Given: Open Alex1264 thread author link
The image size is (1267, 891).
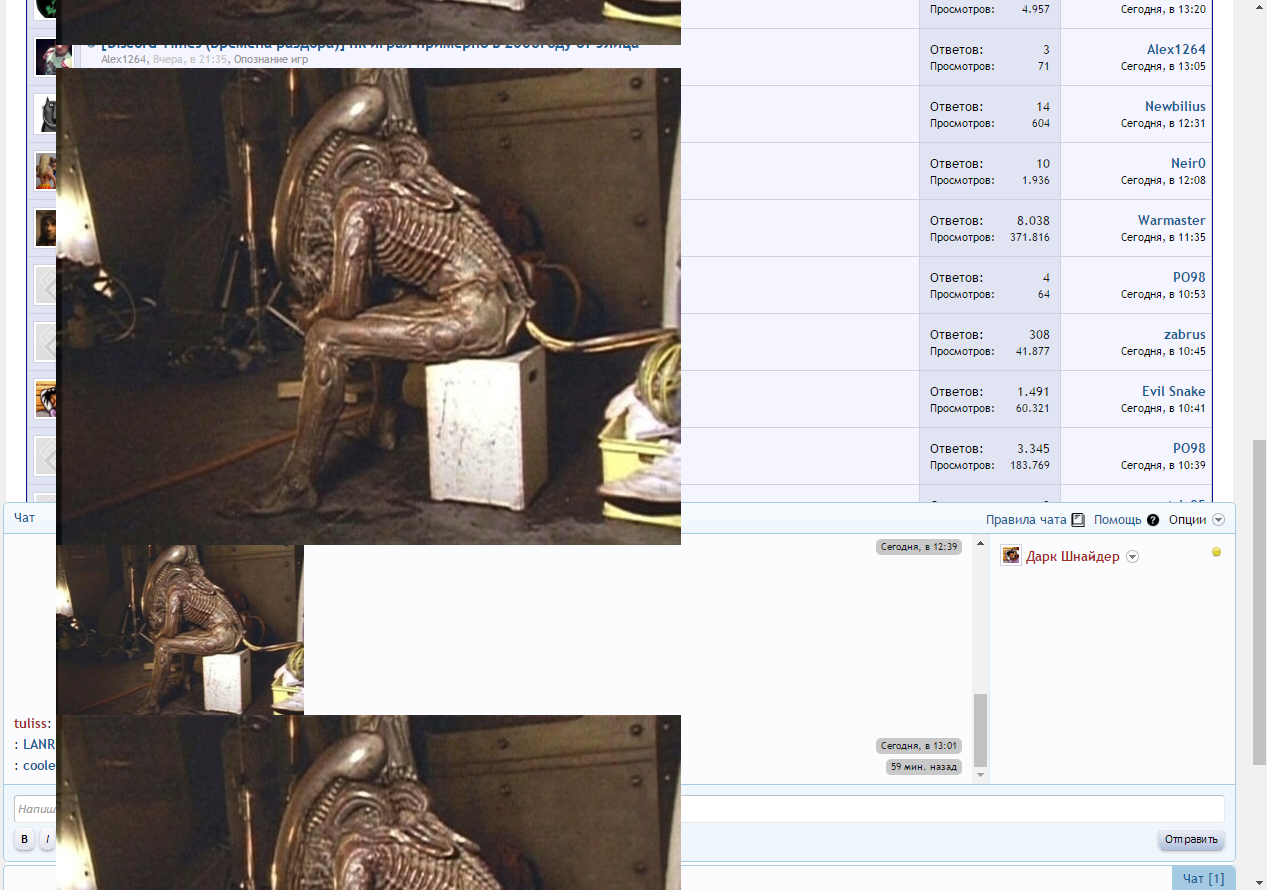Looking at the screenshot, I should click(x=124, y=59).
